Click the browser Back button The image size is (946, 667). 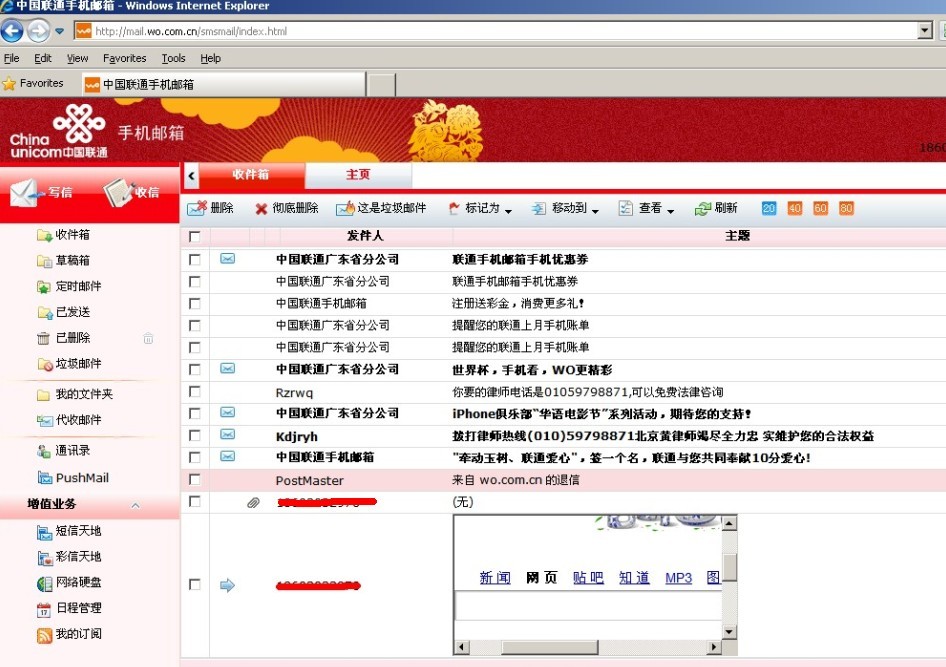tap(11, 31)
